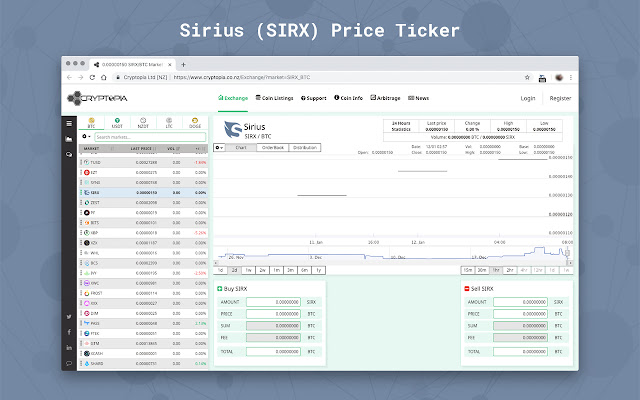Set candle interval to 30m
This screenshot has height=400, width=640.
tap(482, 270)
